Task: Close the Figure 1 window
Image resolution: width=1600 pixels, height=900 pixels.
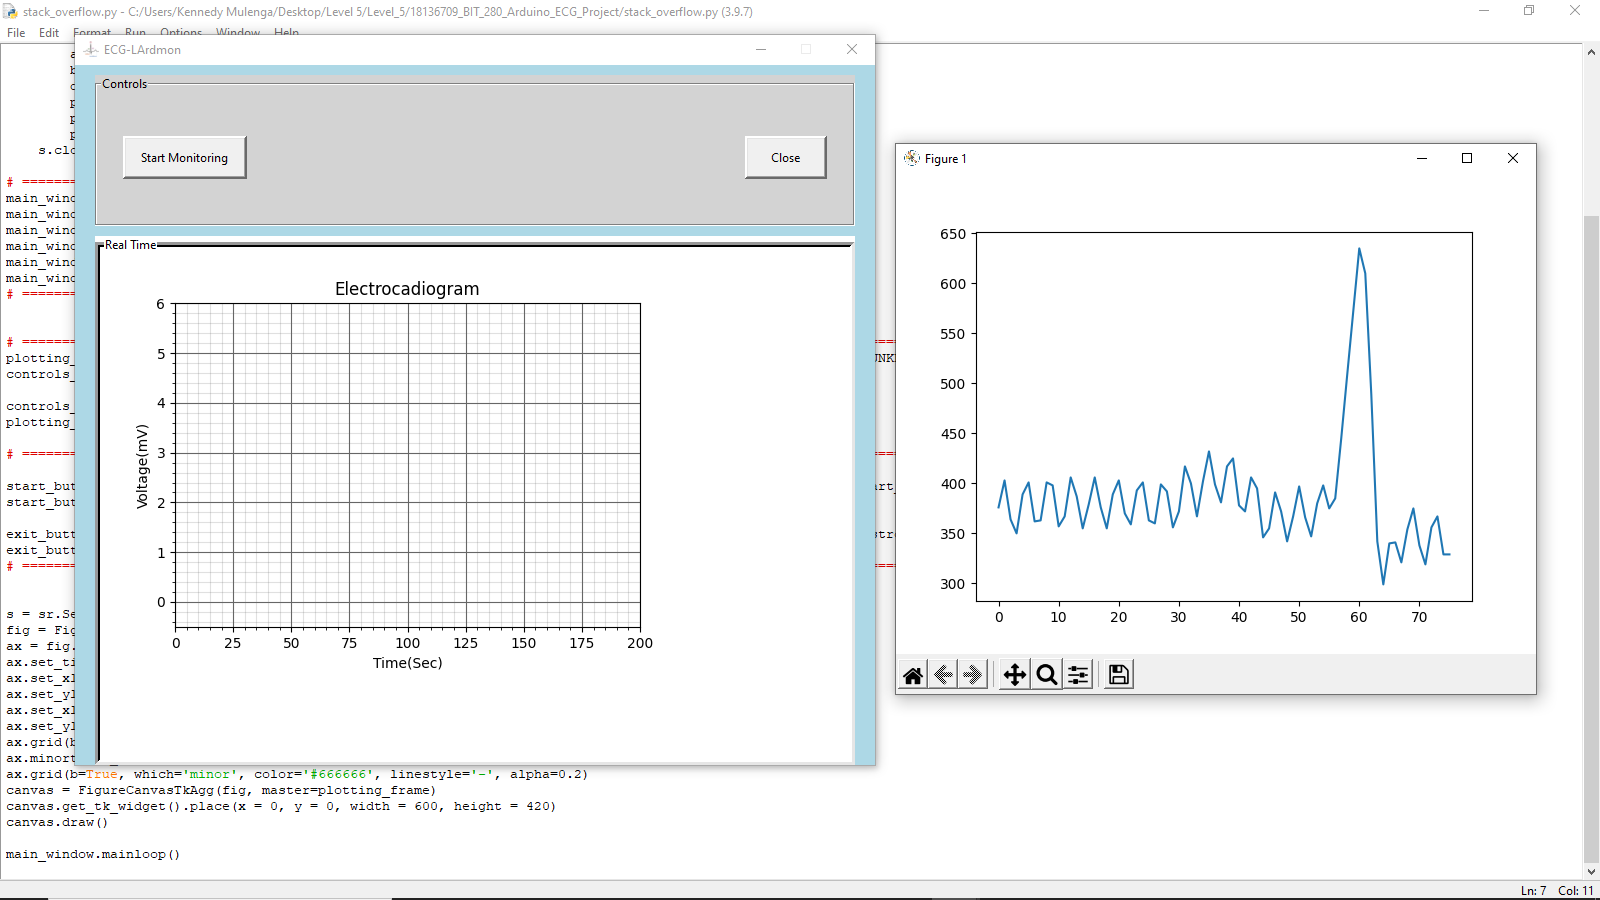Action: click(1513, 158)
